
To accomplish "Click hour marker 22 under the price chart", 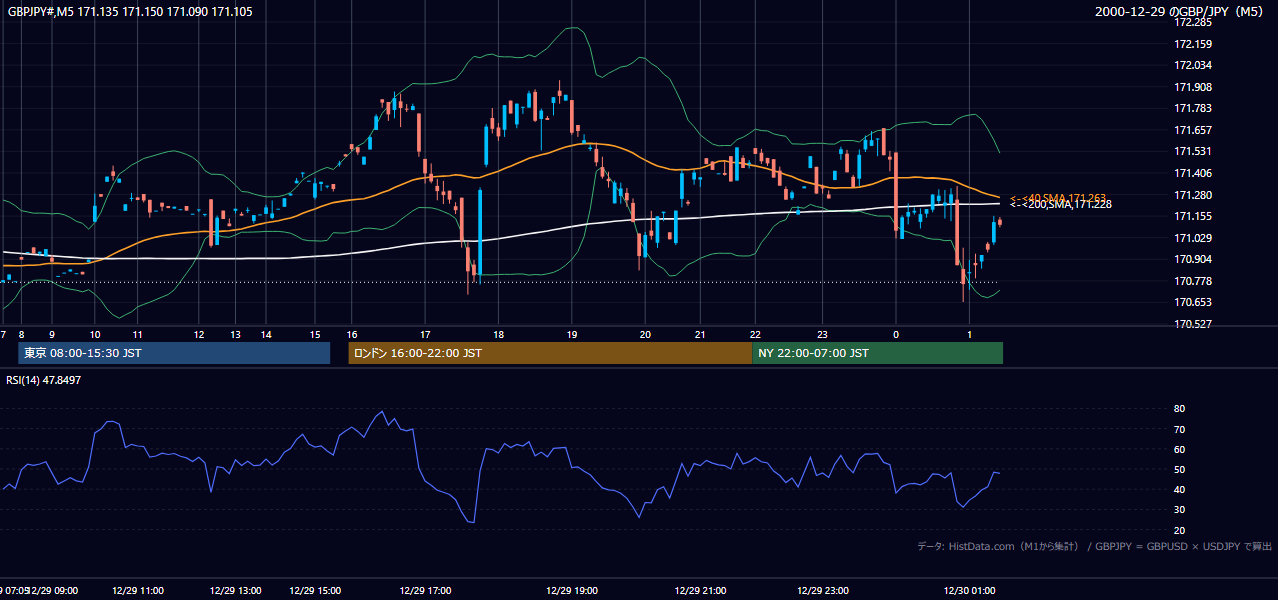I will [x=755, y=334].
